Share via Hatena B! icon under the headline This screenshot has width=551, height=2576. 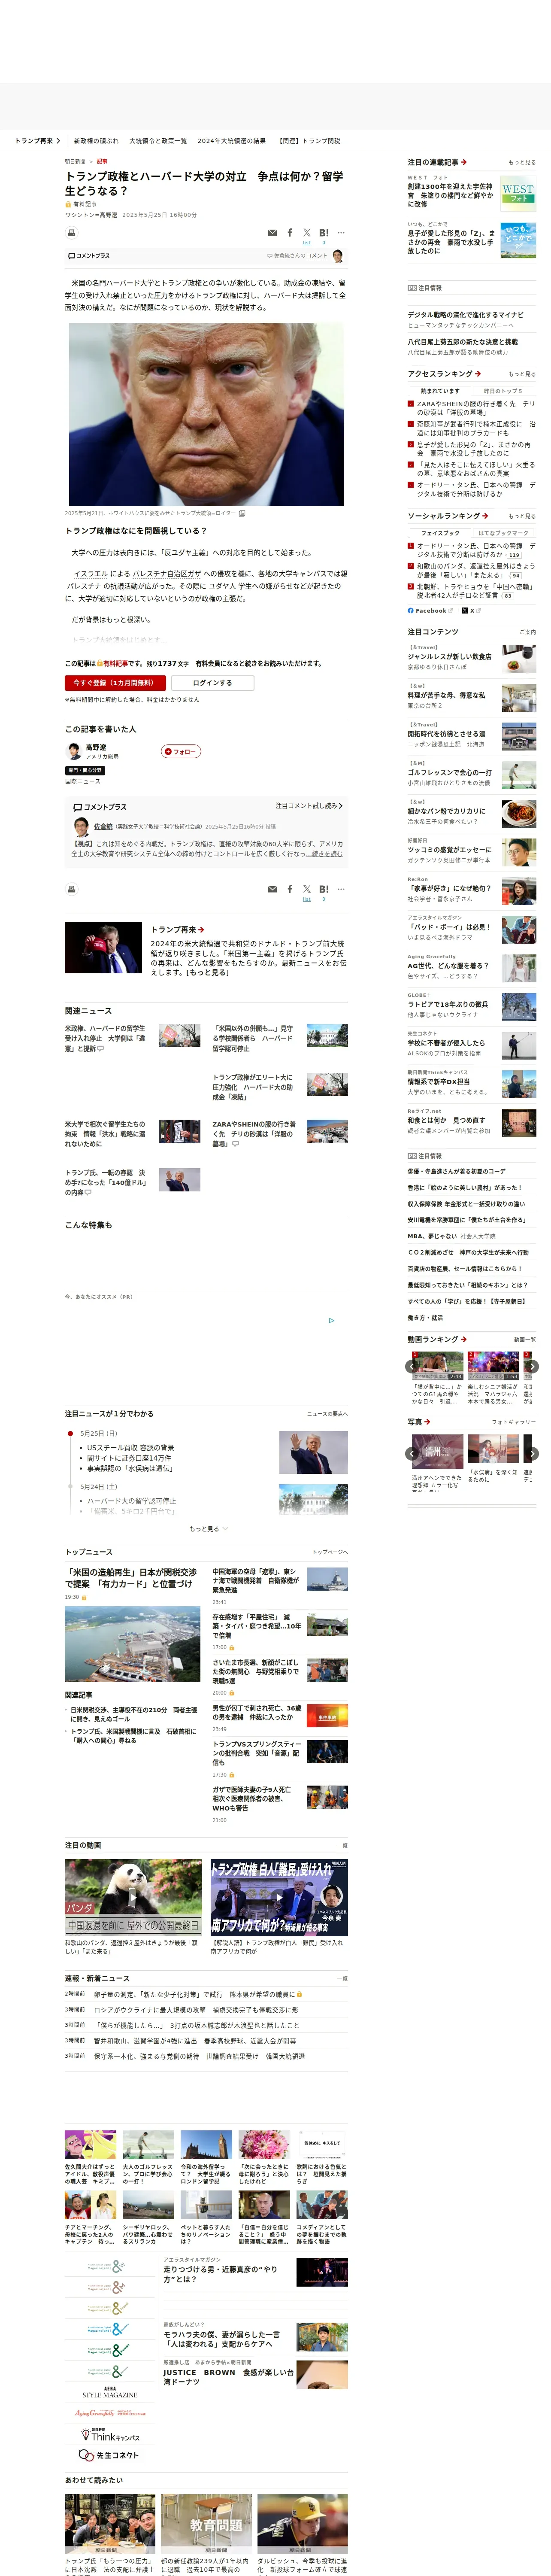click(323, 233)
